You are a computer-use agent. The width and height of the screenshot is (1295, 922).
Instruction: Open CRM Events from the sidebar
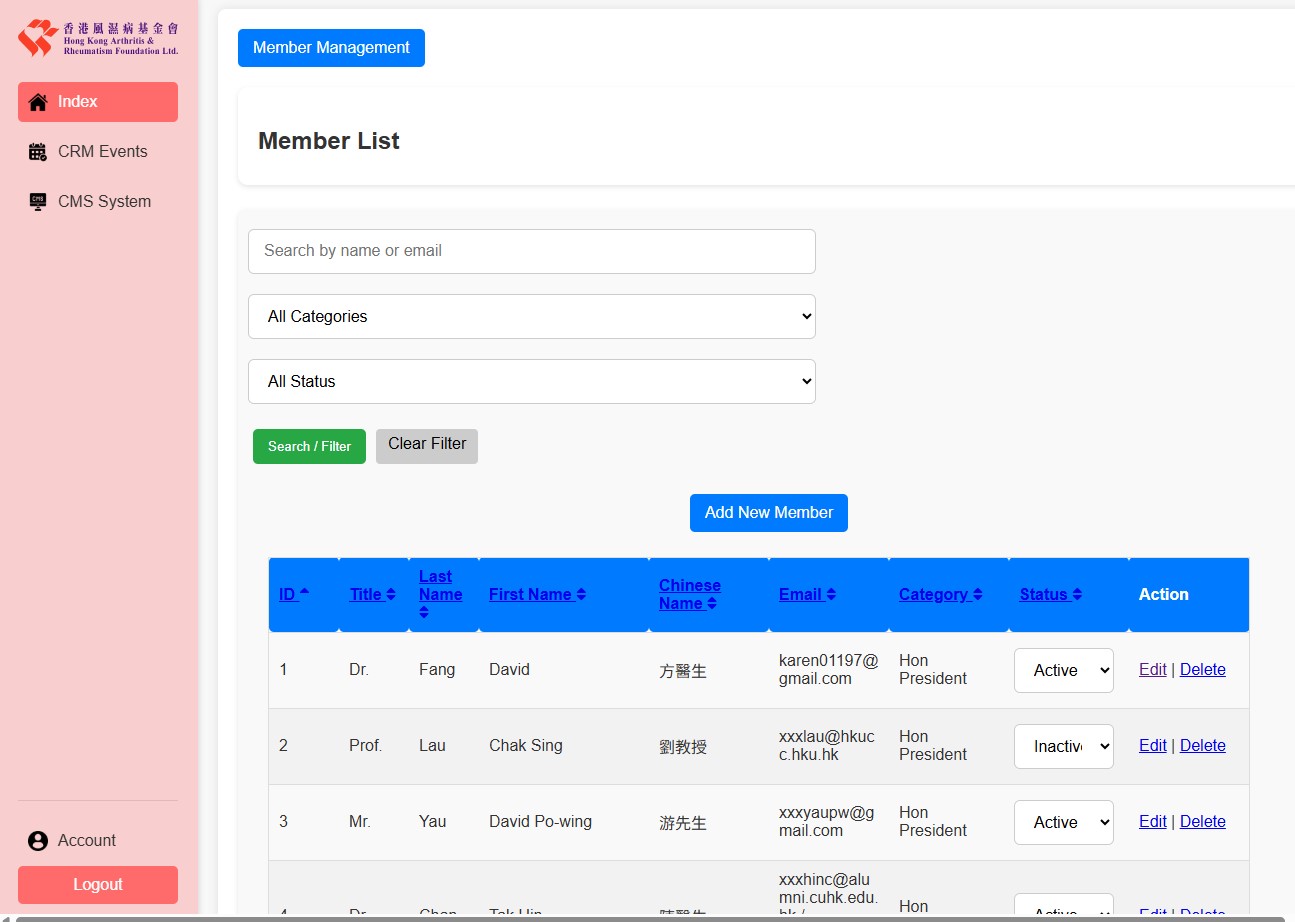tap(102, 152)
